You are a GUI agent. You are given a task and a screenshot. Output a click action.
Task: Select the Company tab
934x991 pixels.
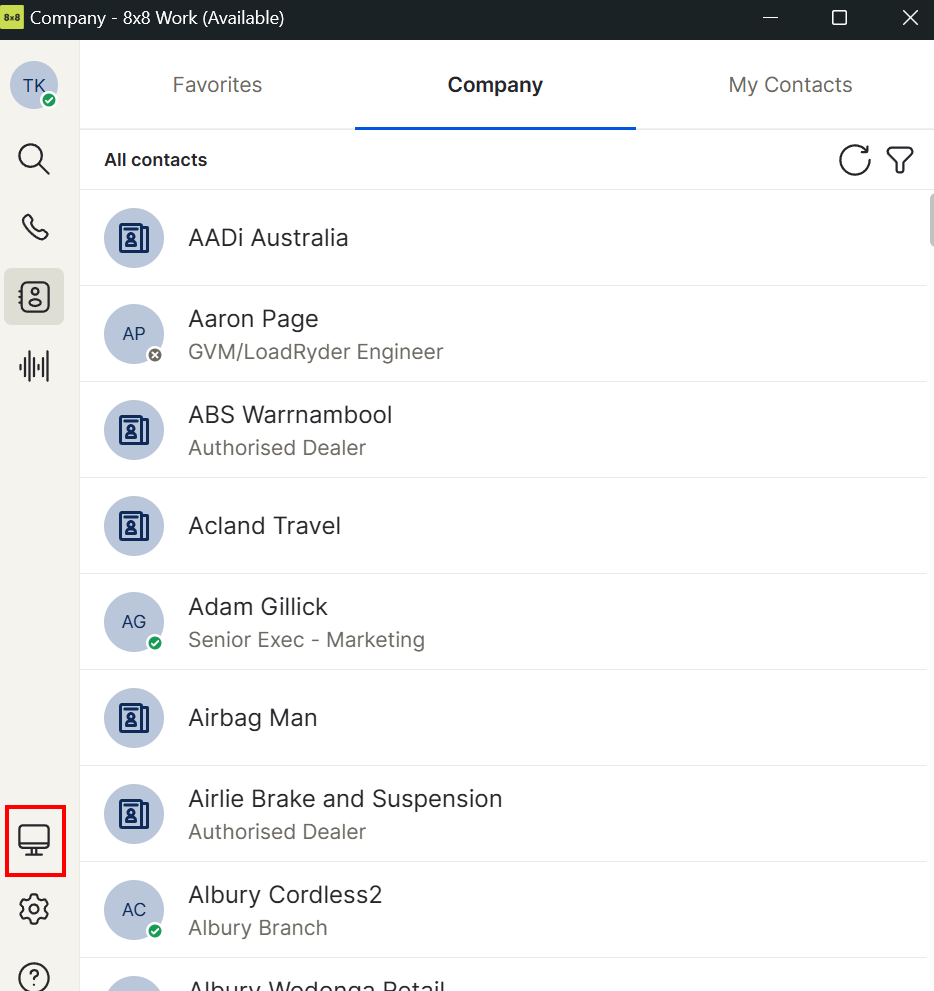click(495, 85)
